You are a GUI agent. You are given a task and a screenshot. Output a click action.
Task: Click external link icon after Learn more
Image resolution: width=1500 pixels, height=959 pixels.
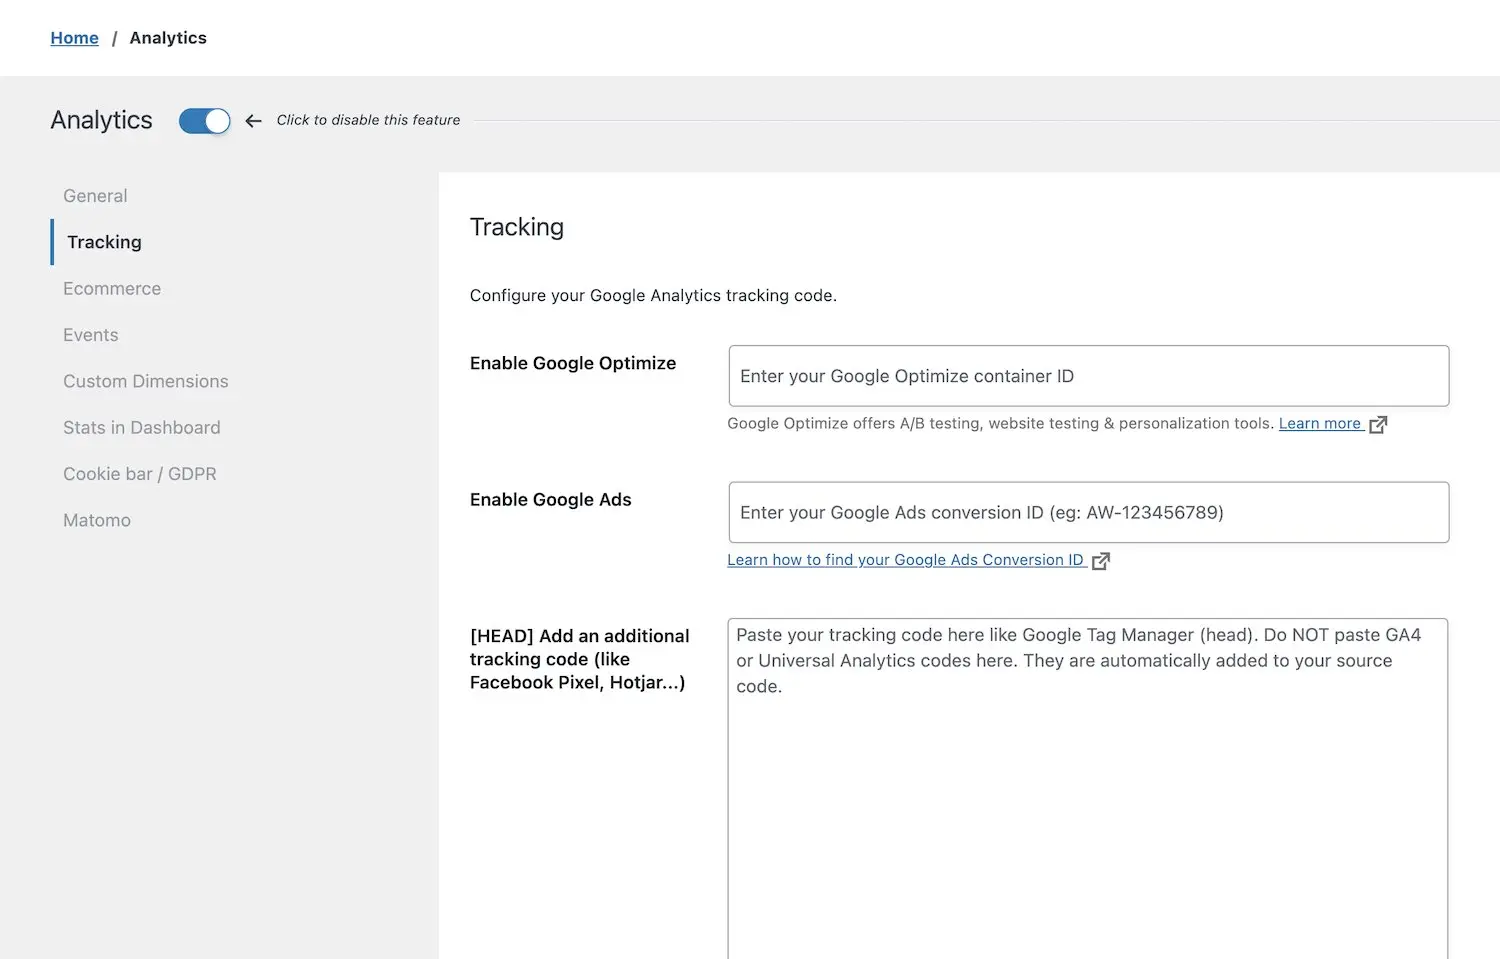(1378, 424)
